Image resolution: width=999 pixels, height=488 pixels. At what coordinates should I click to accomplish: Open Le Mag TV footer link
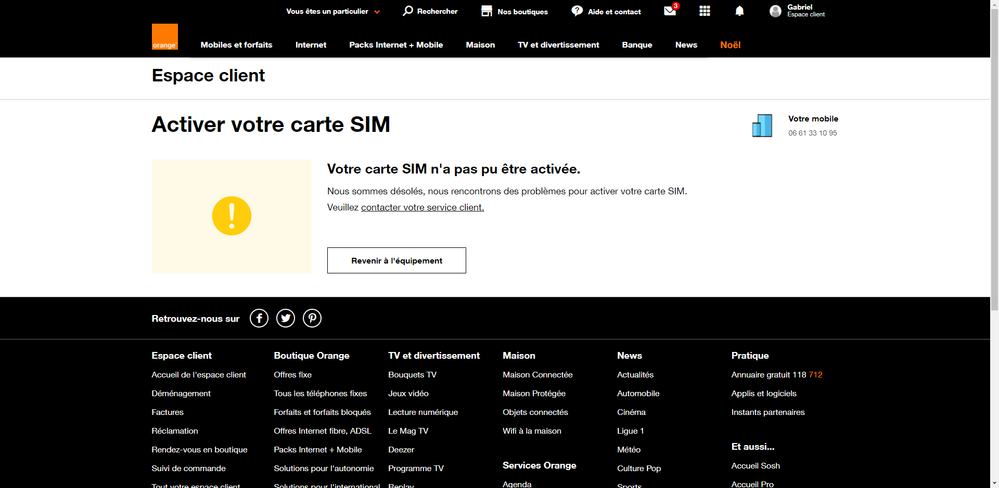click(408, 431)
